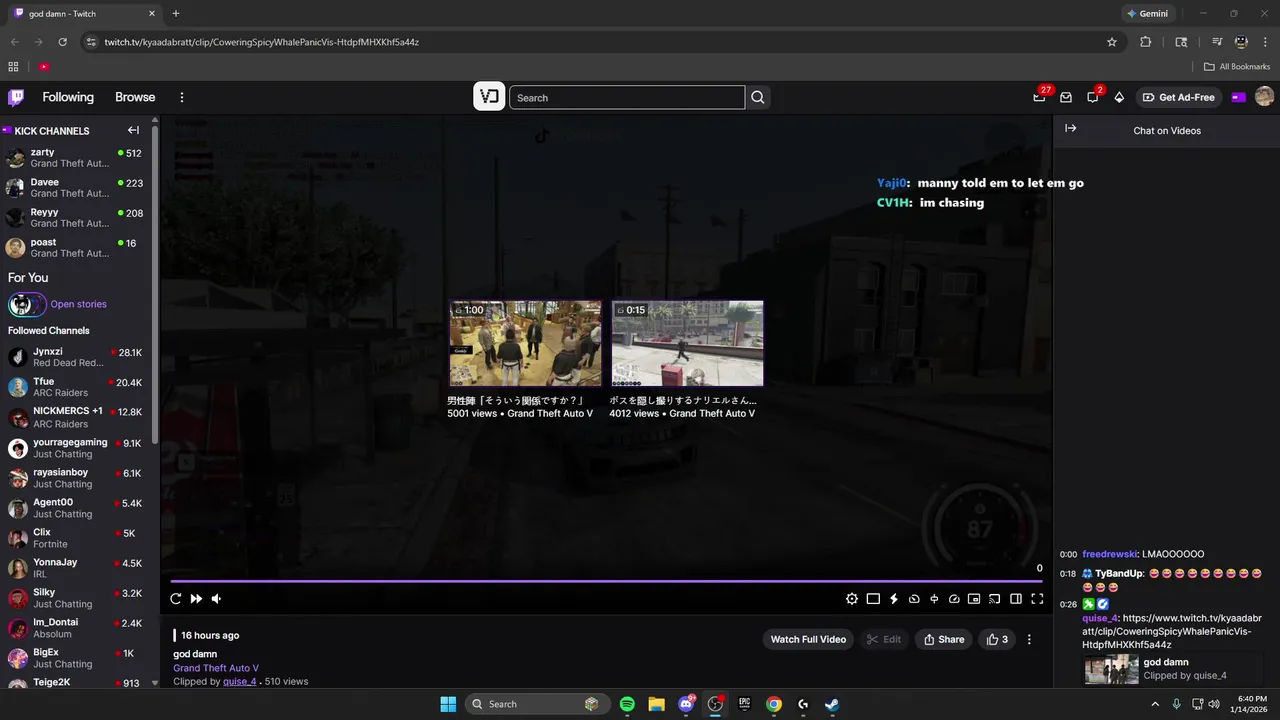This screenshot has width=1280, height=720.
Task: Open zarty's channel in sidebar
Action: (75, 158)
